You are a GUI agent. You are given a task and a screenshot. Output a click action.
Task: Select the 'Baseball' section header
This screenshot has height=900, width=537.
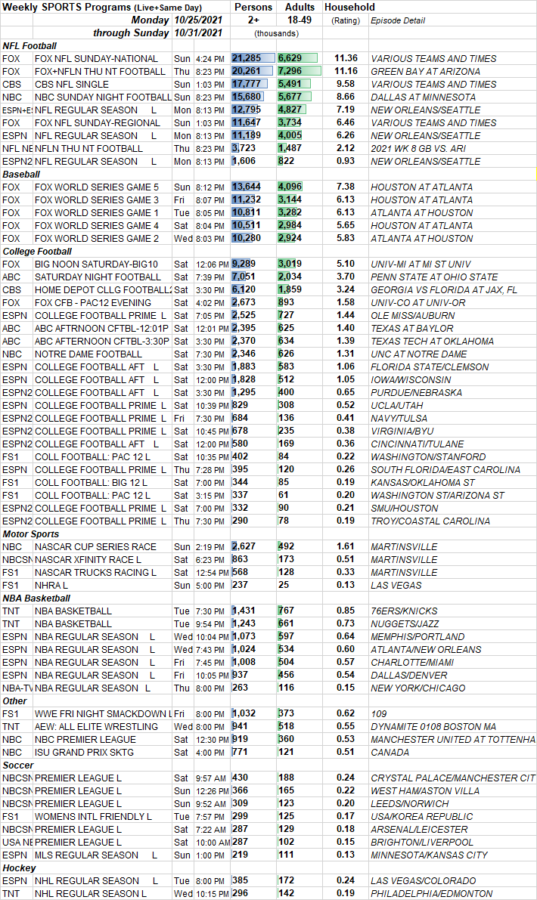coord(21,174)
